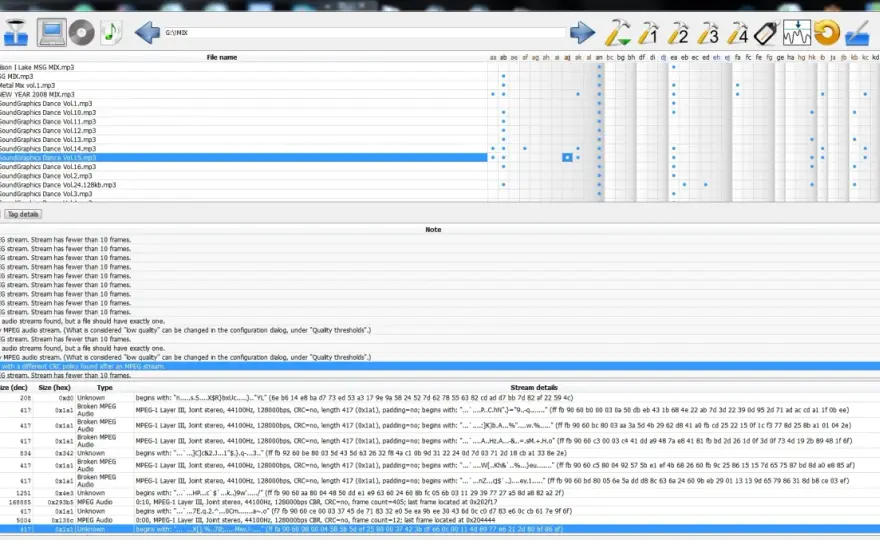Screen dimensions: 880x540
Task: Click the Note column header
Action: click(x=433, y=230)
